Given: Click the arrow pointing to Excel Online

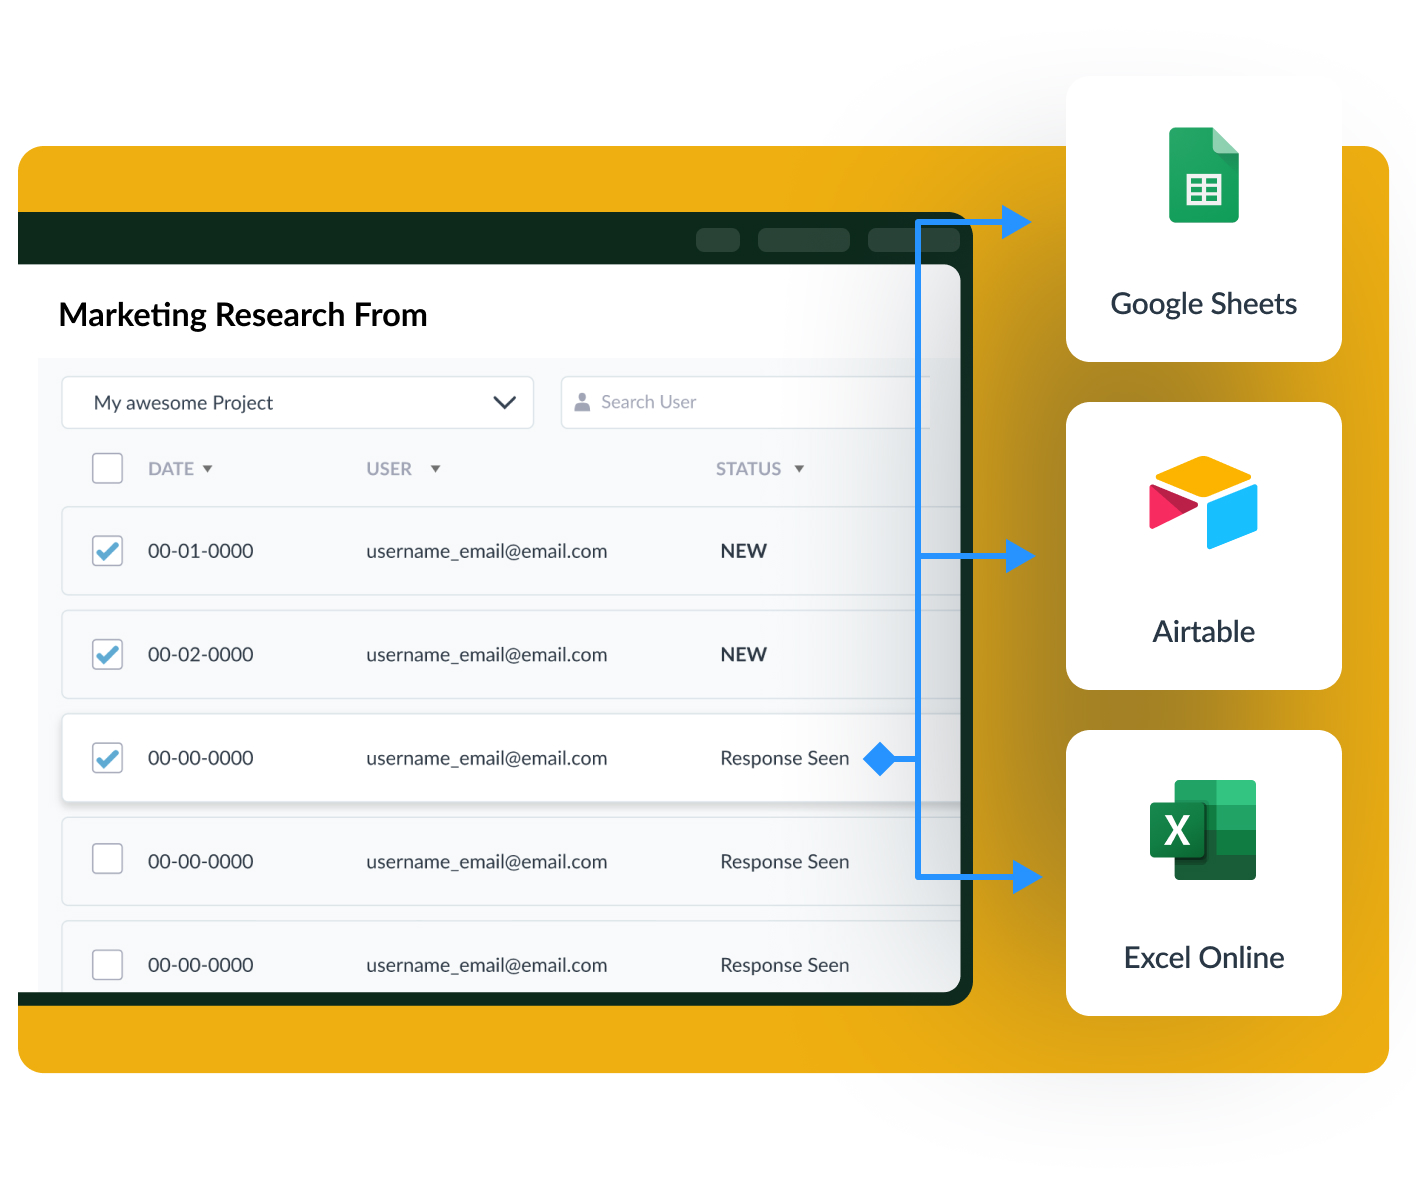Looking at the screenshot, I should 1025,877.
